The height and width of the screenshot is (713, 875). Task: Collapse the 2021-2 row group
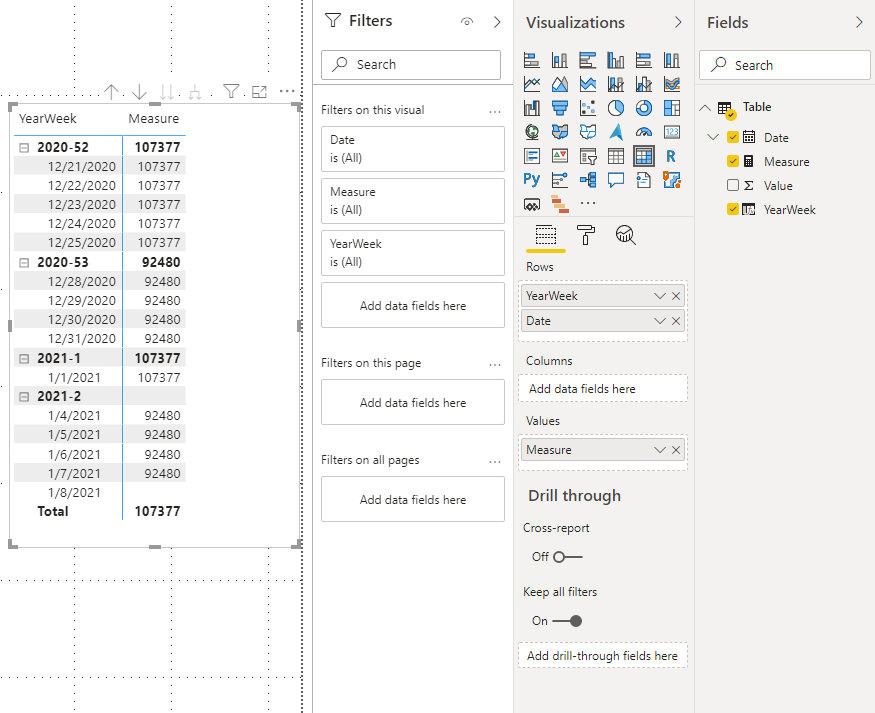(24, 397)
